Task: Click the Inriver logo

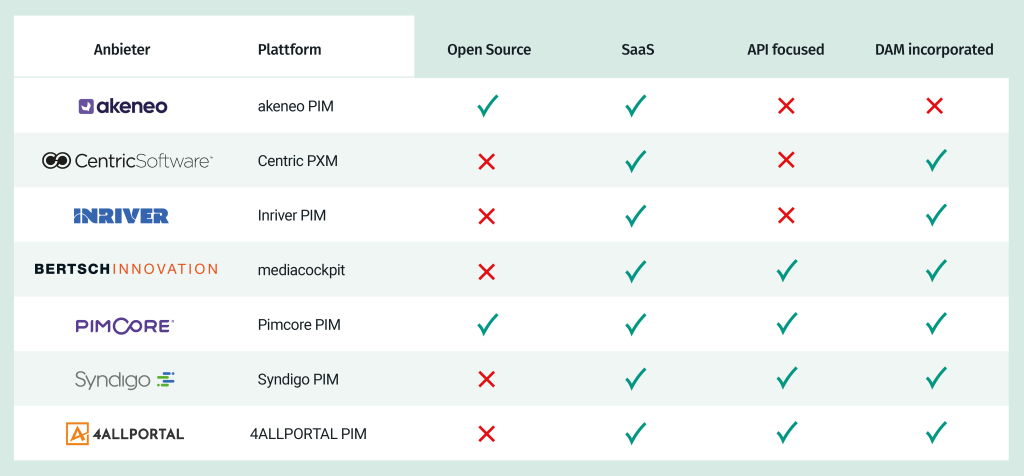Action: (121, 216)
